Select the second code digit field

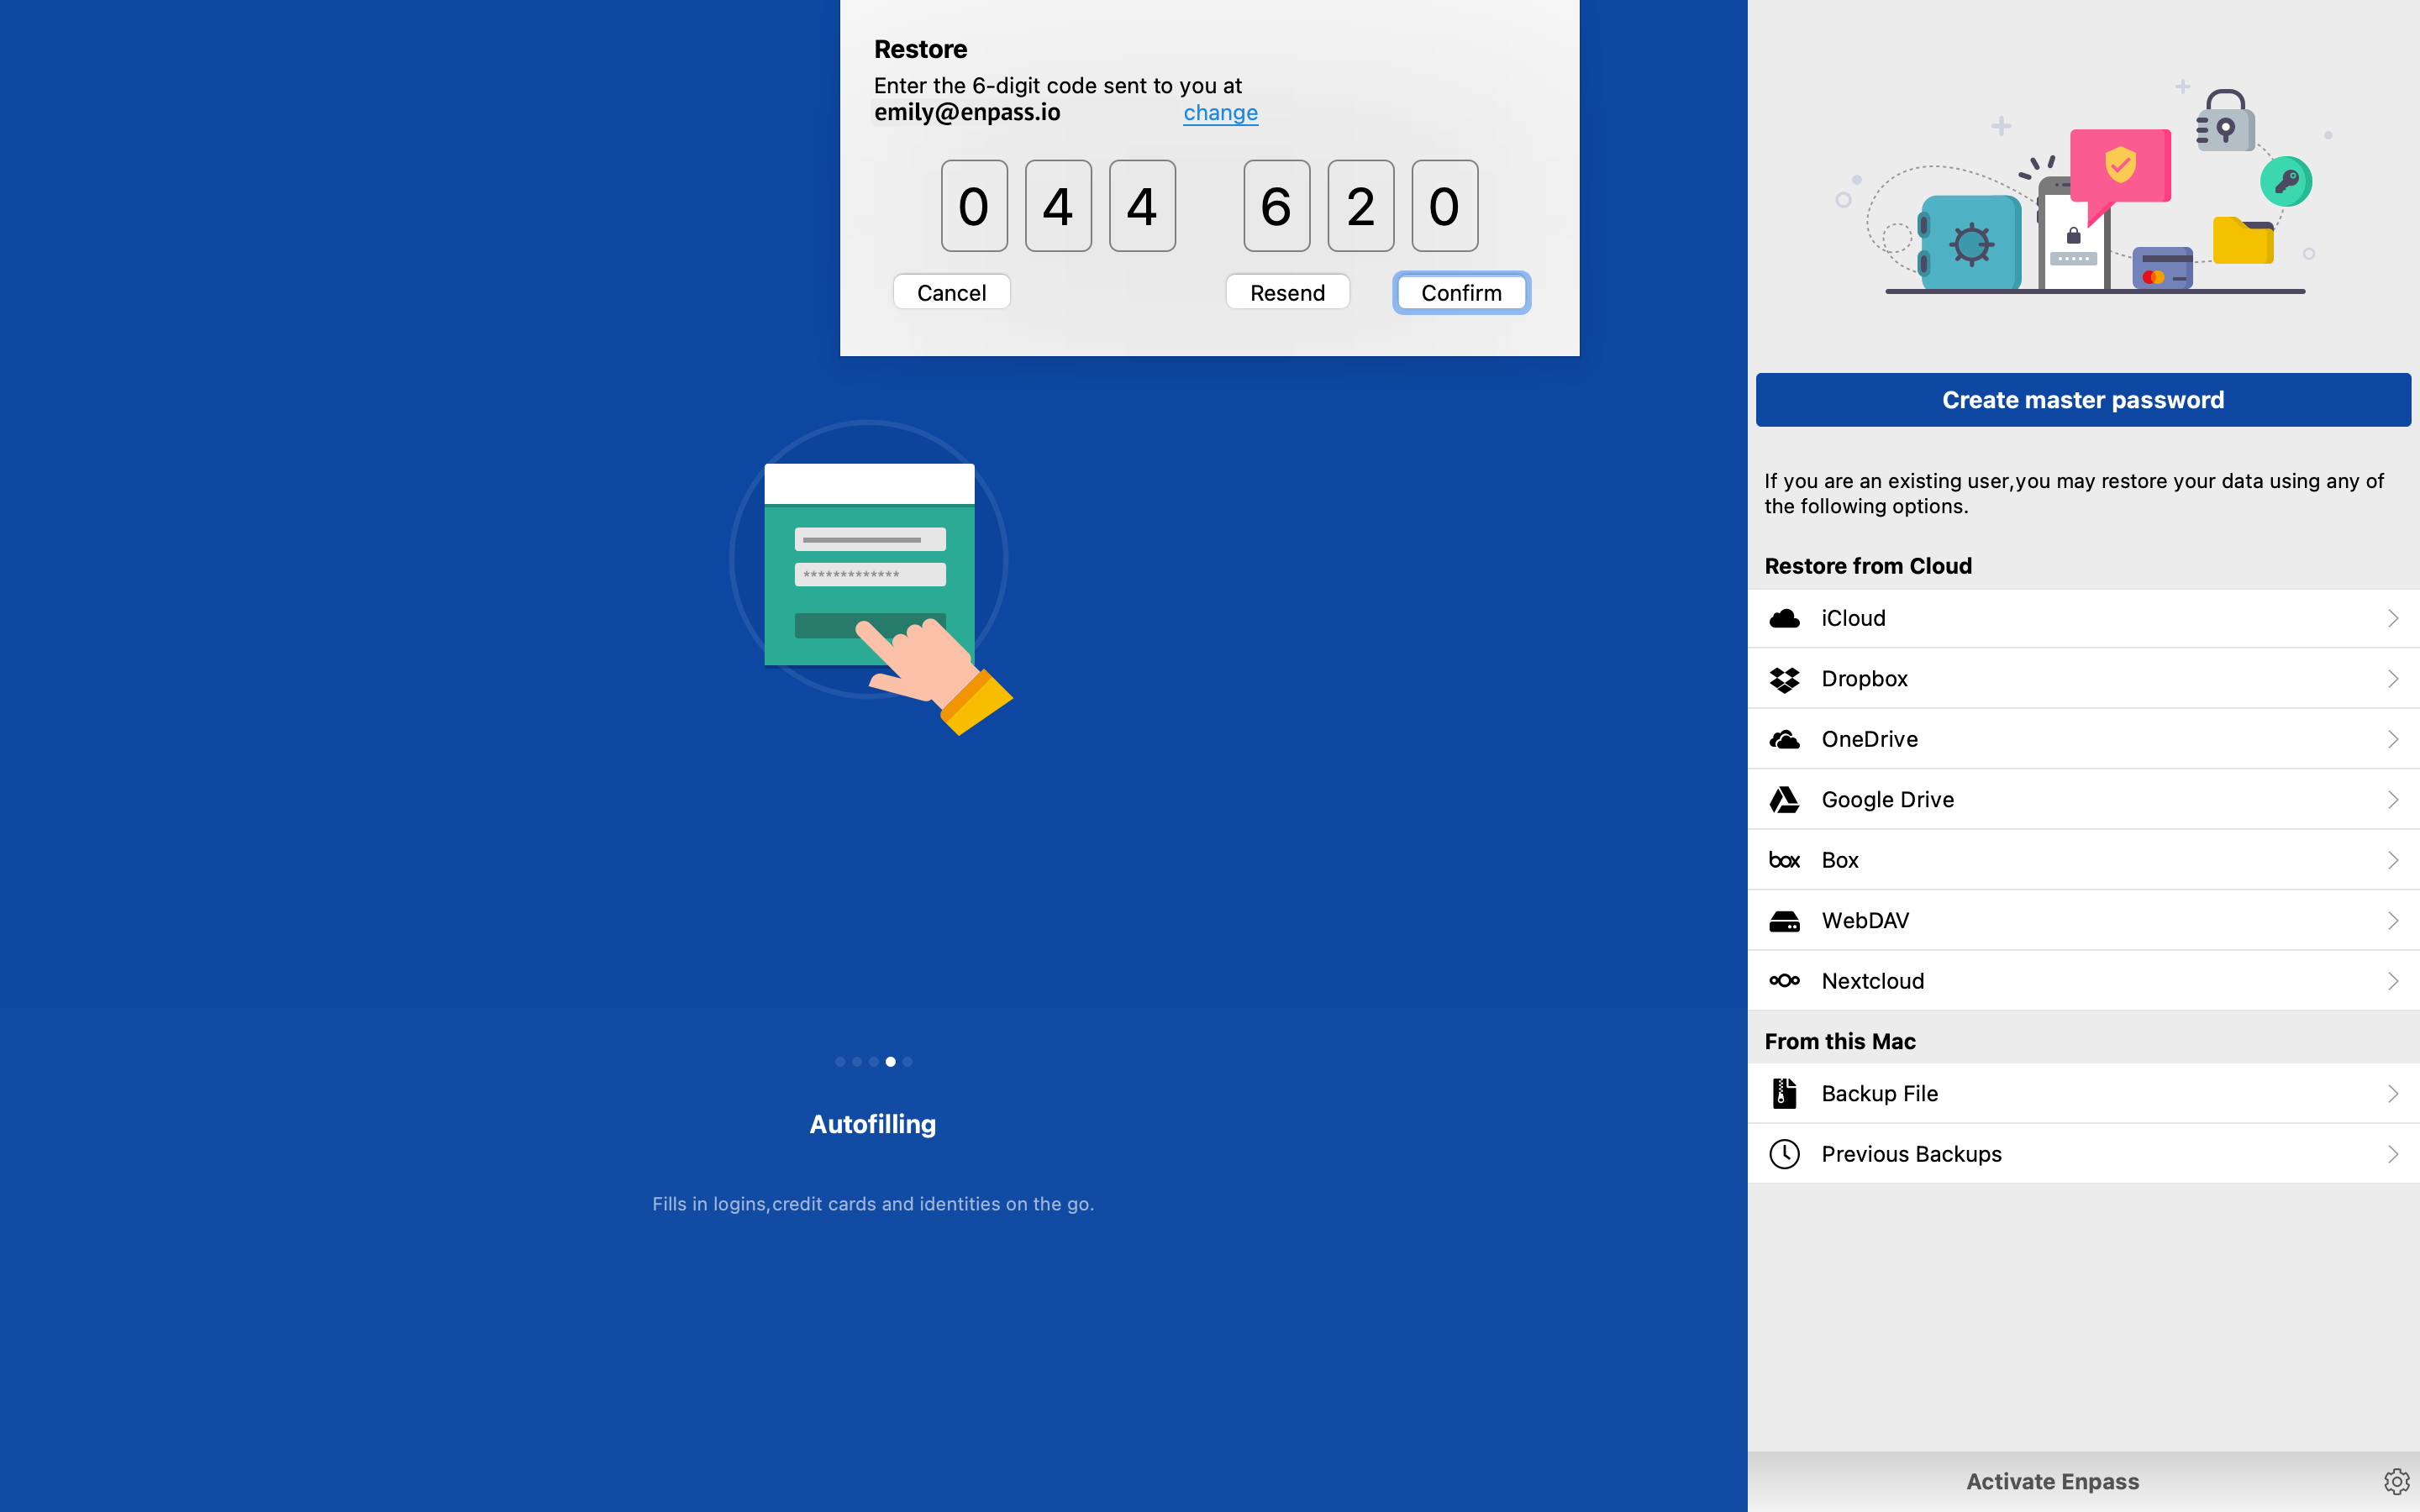click(1058, 206)
